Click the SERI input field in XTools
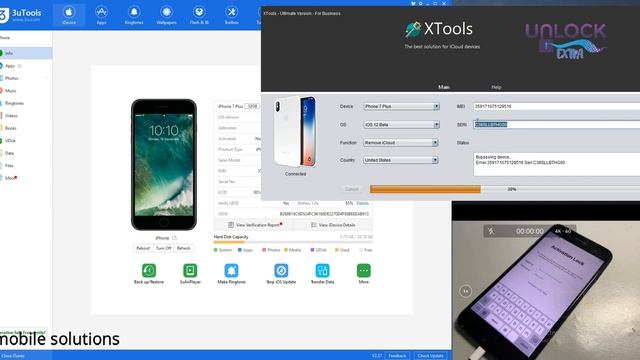 (x=556, y=124)
